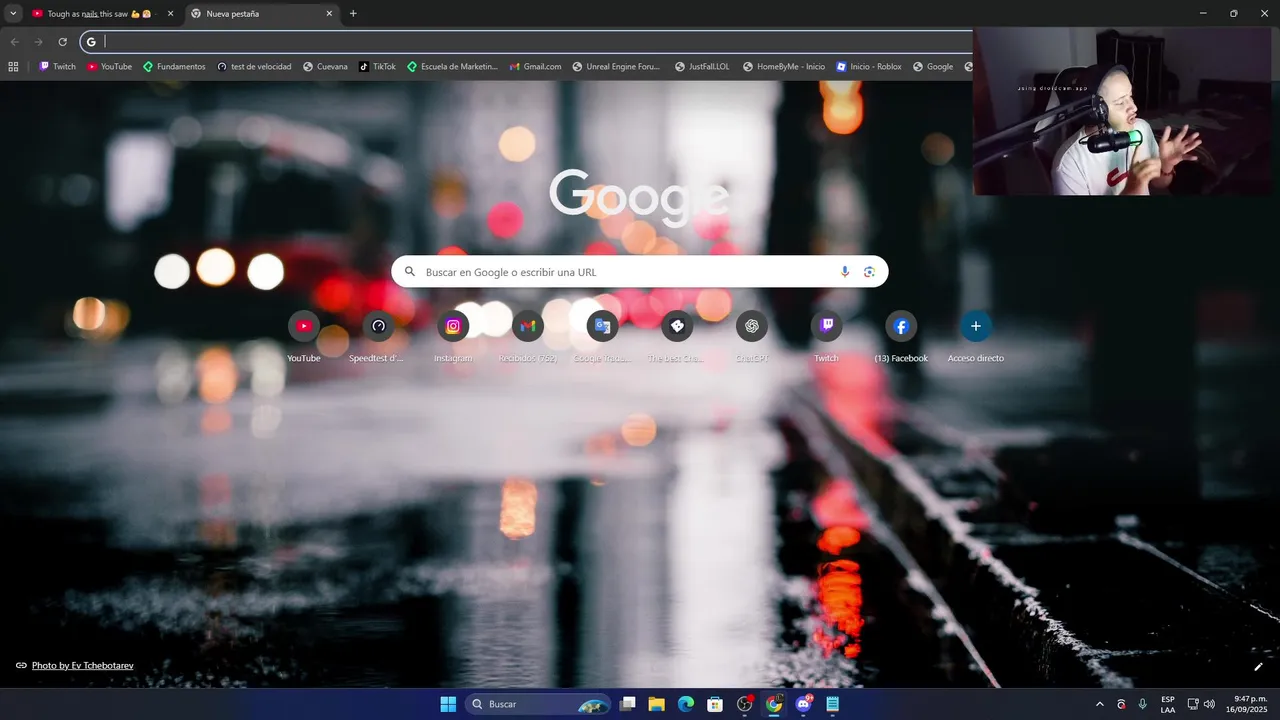Switch to Tough as nails YouTube tab
The height and width of the screenshot is (720, 1280).
pos(103,14)
